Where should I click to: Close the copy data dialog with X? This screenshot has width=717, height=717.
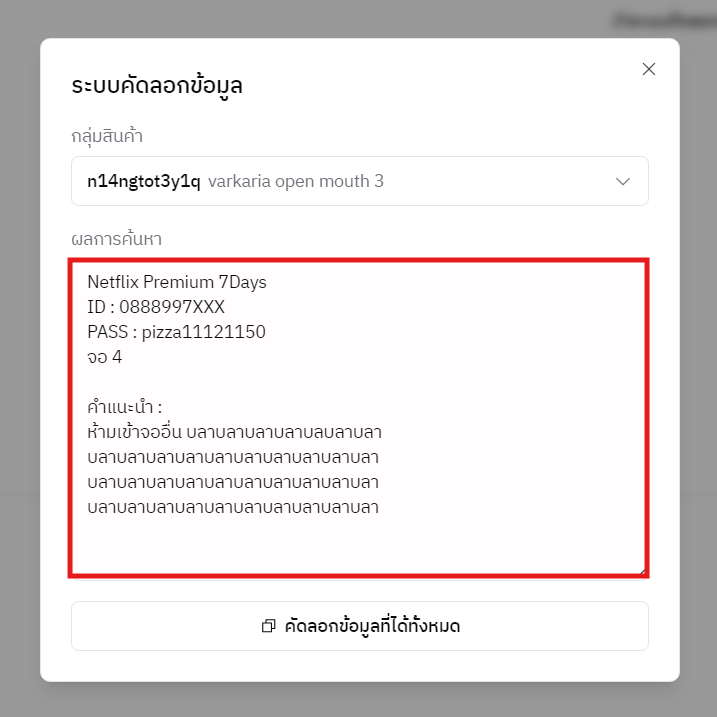pos(648,69)
